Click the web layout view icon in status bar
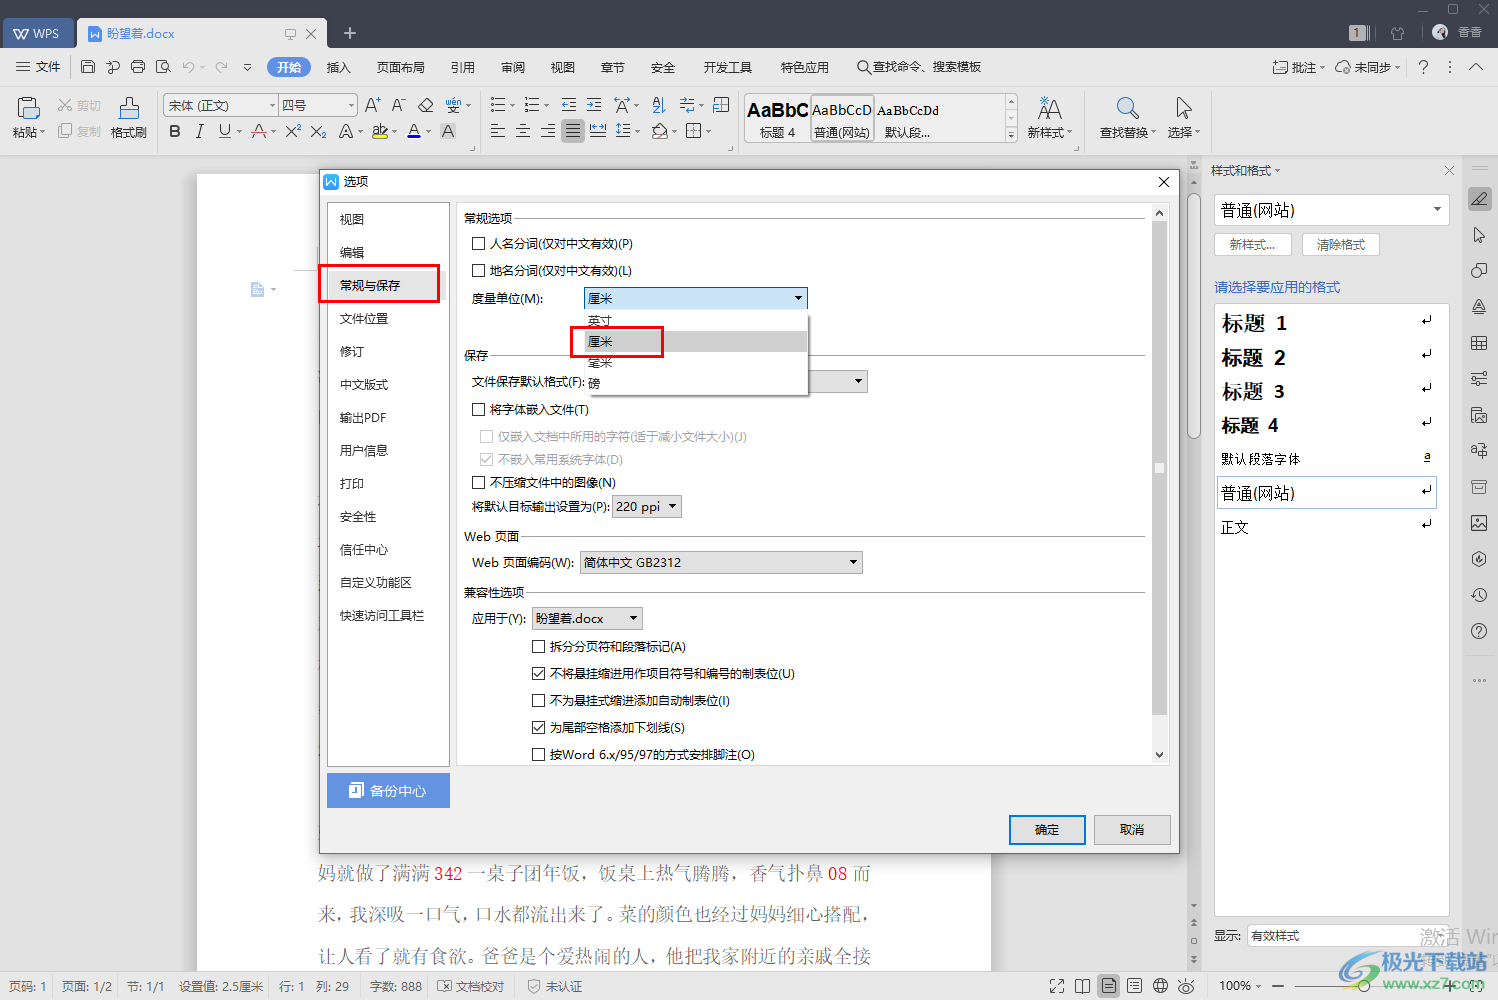1498x1000 pixels. [1160, 986]
